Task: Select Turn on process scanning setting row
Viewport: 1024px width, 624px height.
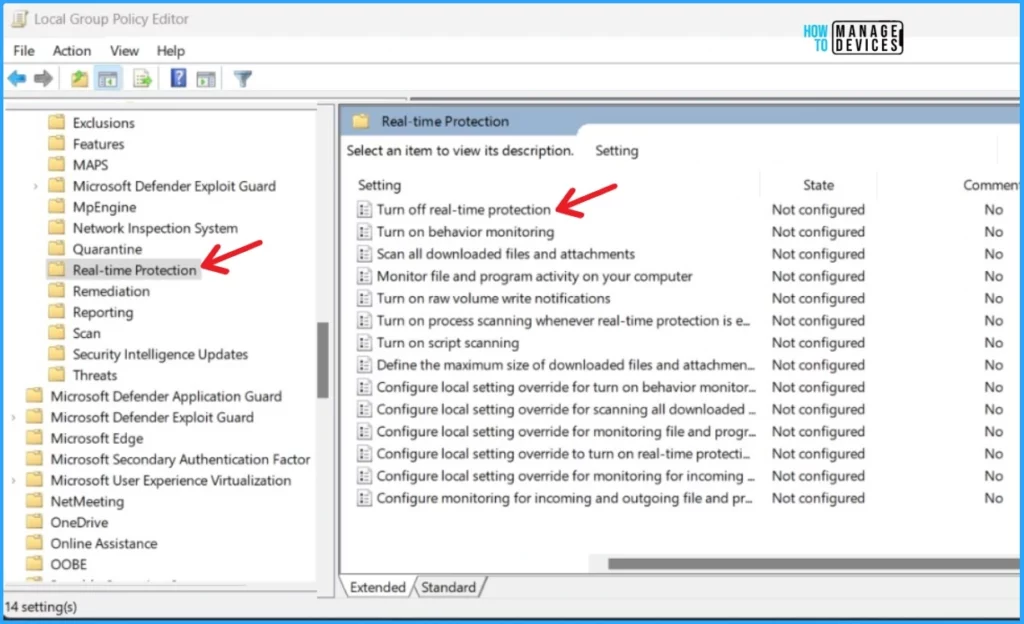Action: (563, 320)
